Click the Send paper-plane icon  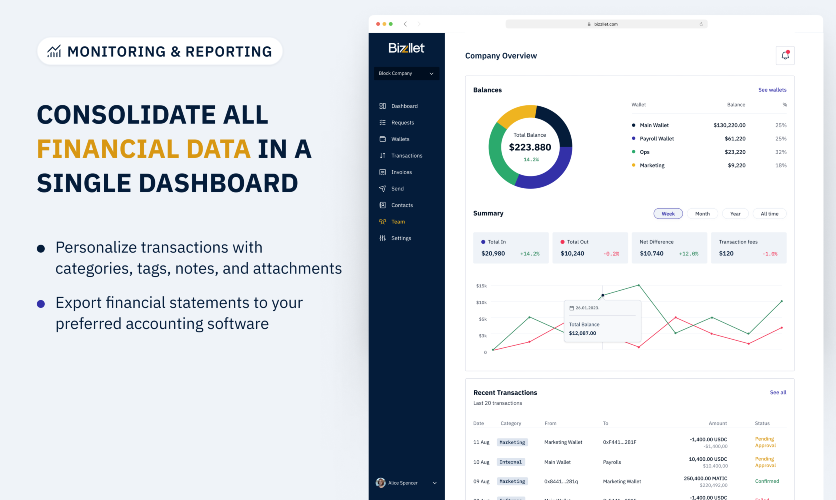[382, 189]
